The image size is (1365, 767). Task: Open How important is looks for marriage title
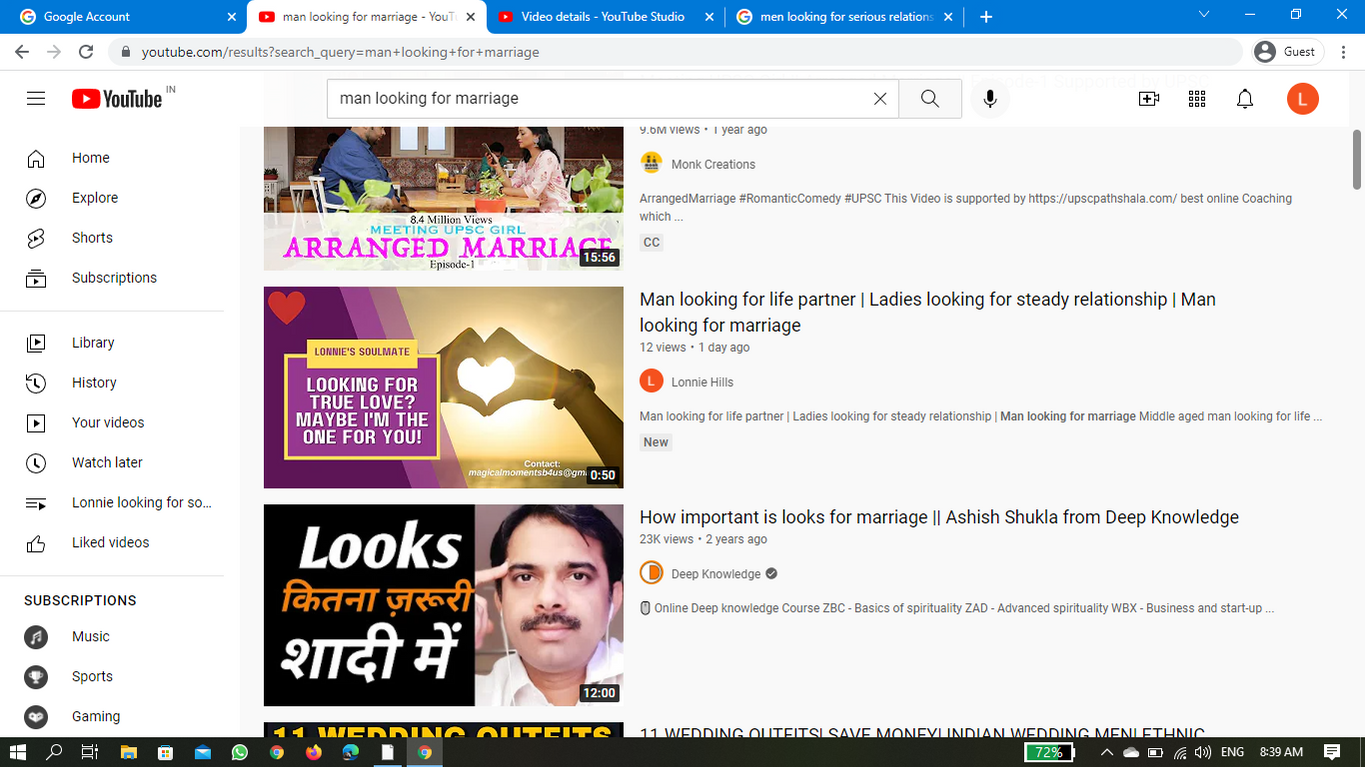pyautogui.click(x=939, y=517)
